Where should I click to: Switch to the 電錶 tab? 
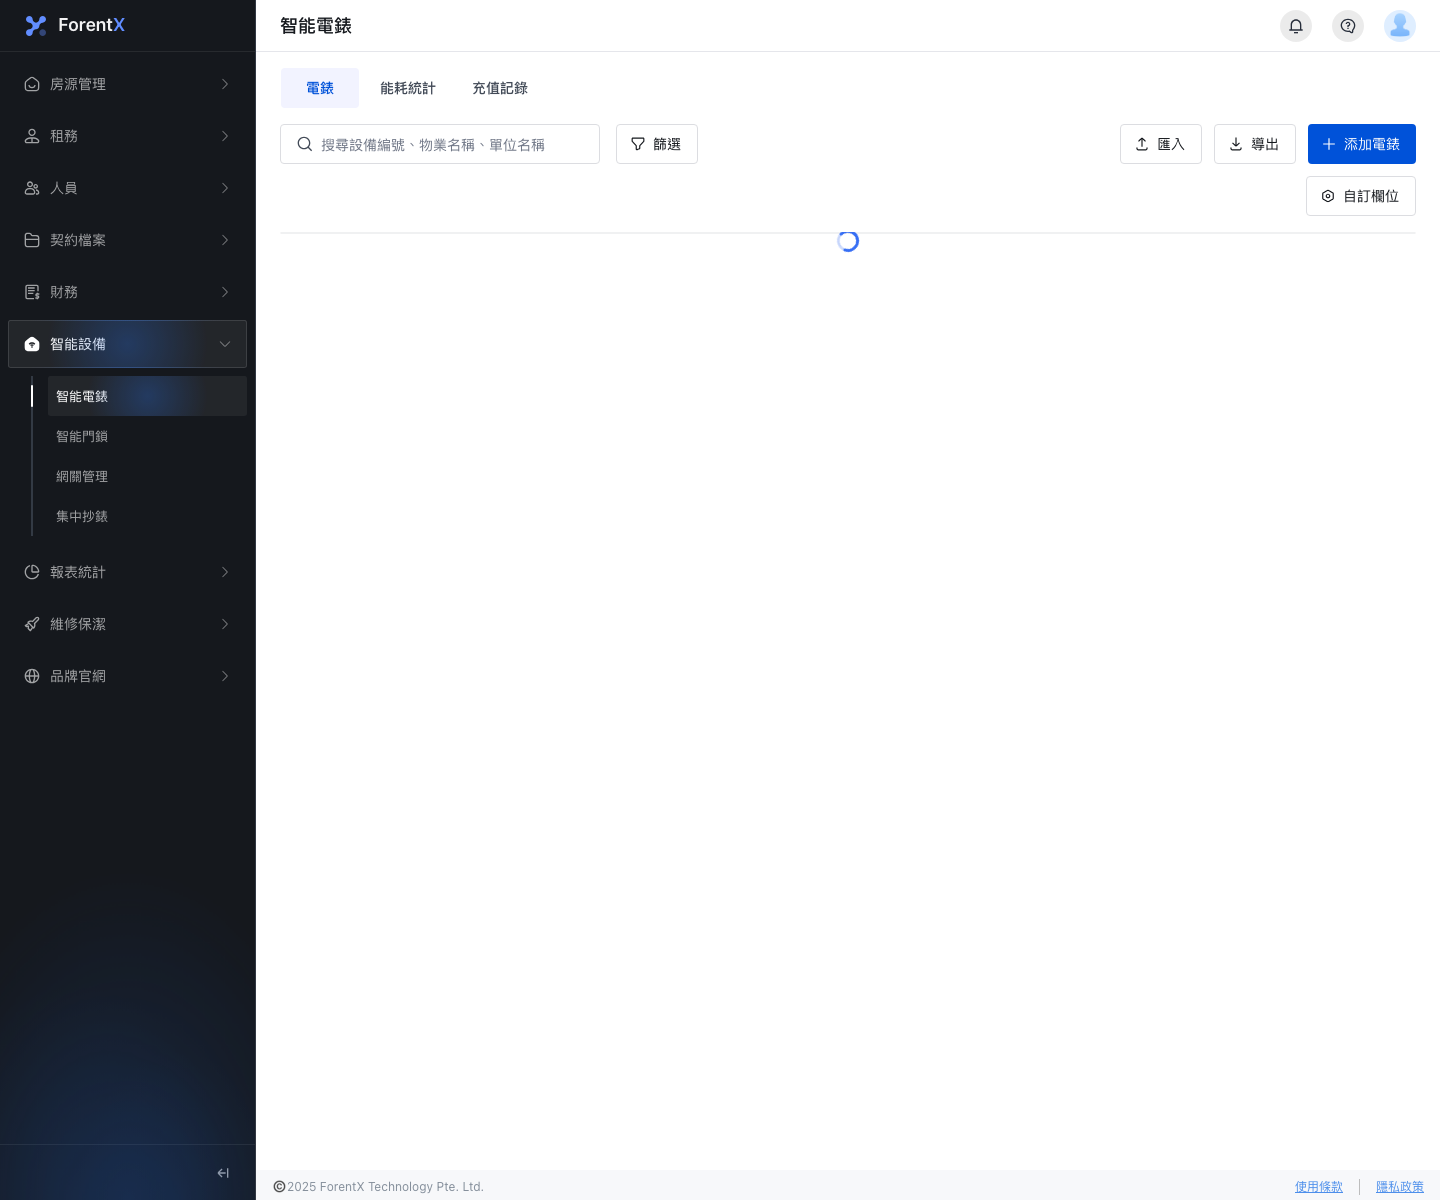(320, 88)
